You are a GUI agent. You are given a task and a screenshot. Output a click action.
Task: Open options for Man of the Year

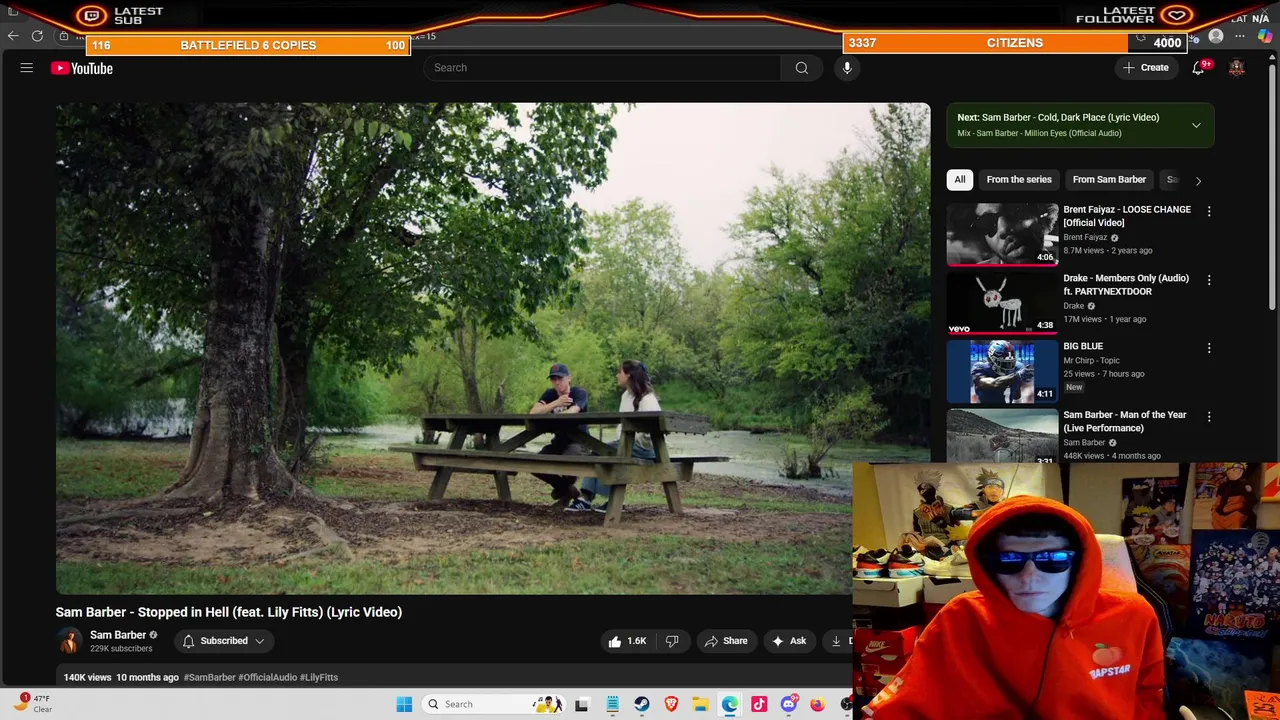click(x=1209, y=416)
